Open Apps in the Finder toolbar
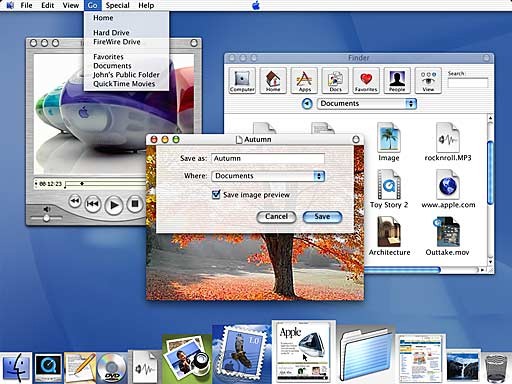 304,80
